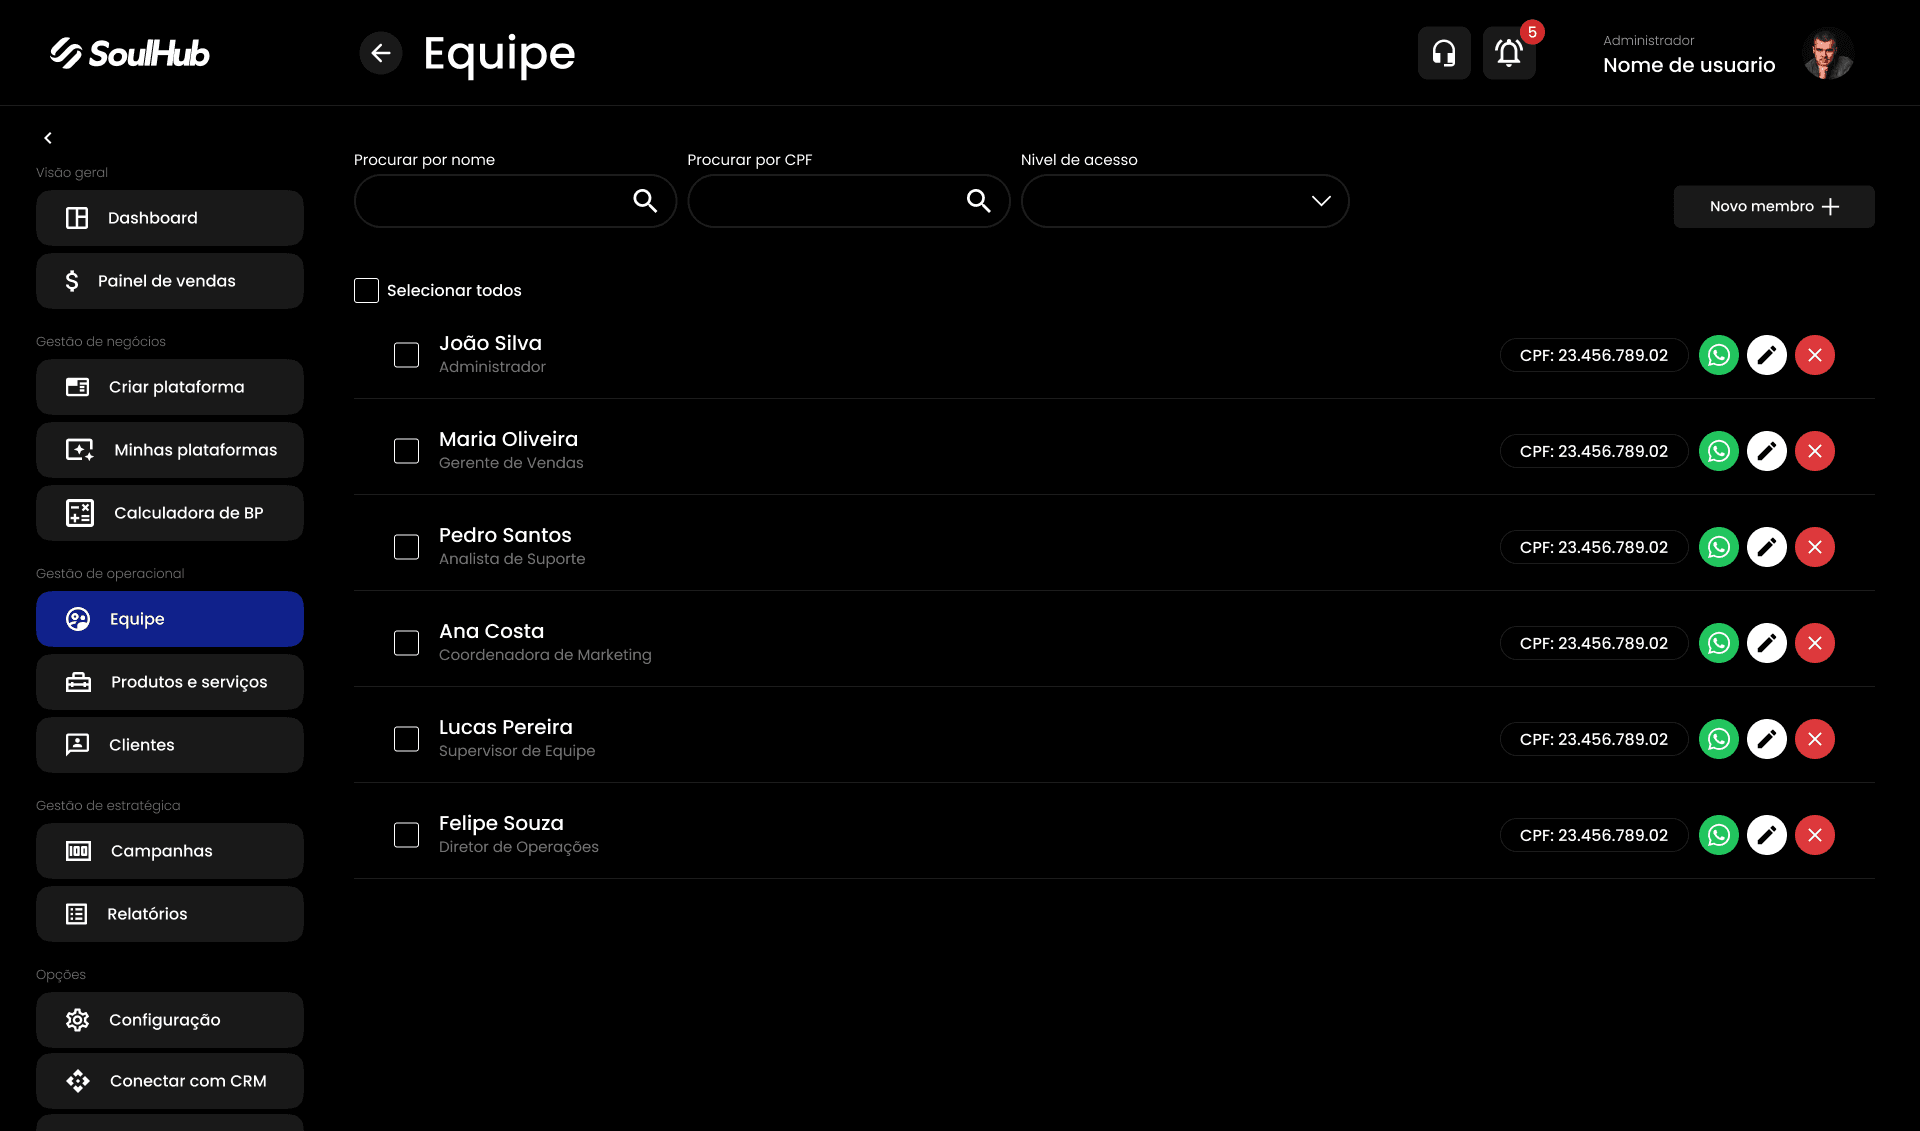Go back using arrow beside Equipe title
Viewport: 1920px width, 1131px height.
coord(380,53)
